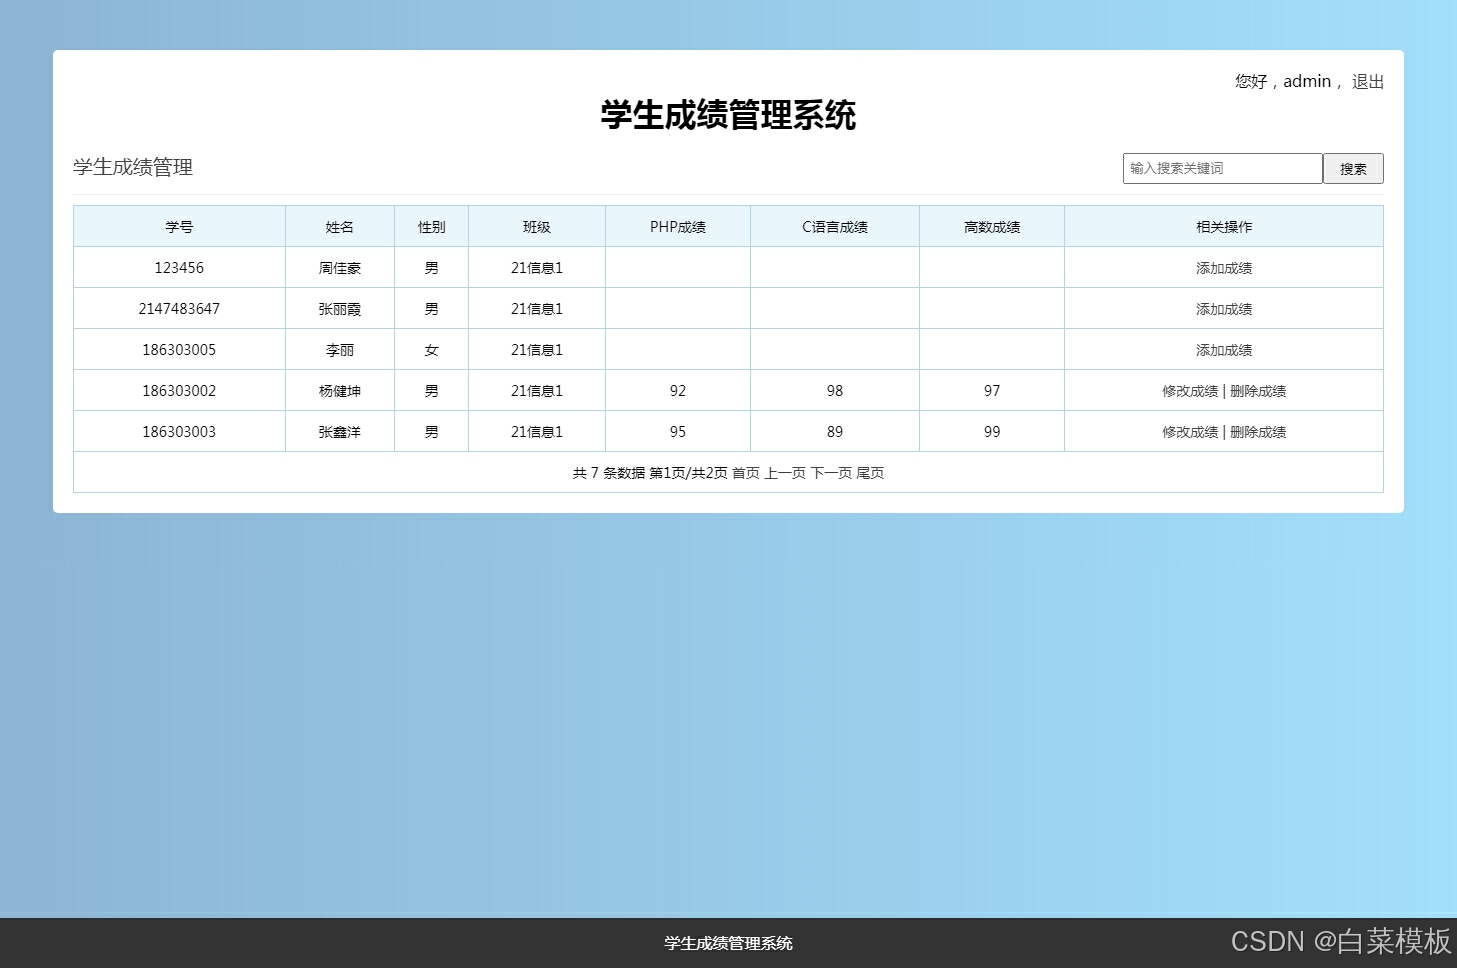Viewport: 1457px width, 968px height.
Task: Click 删除成绩 for student 张鑫洋
Action: click(1258, 432)
